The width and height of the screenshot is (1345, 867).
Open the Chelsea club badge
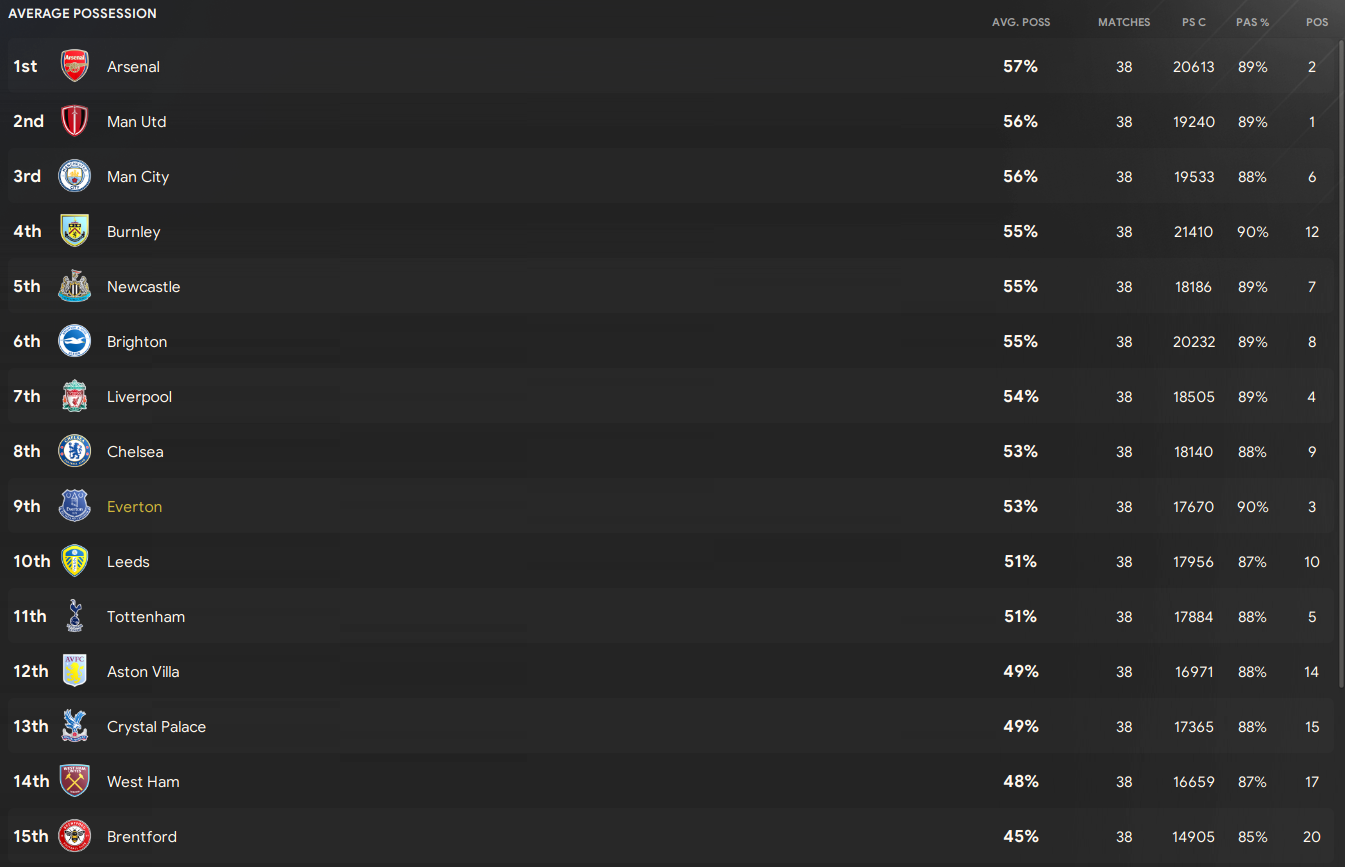(x=75, y=452)
